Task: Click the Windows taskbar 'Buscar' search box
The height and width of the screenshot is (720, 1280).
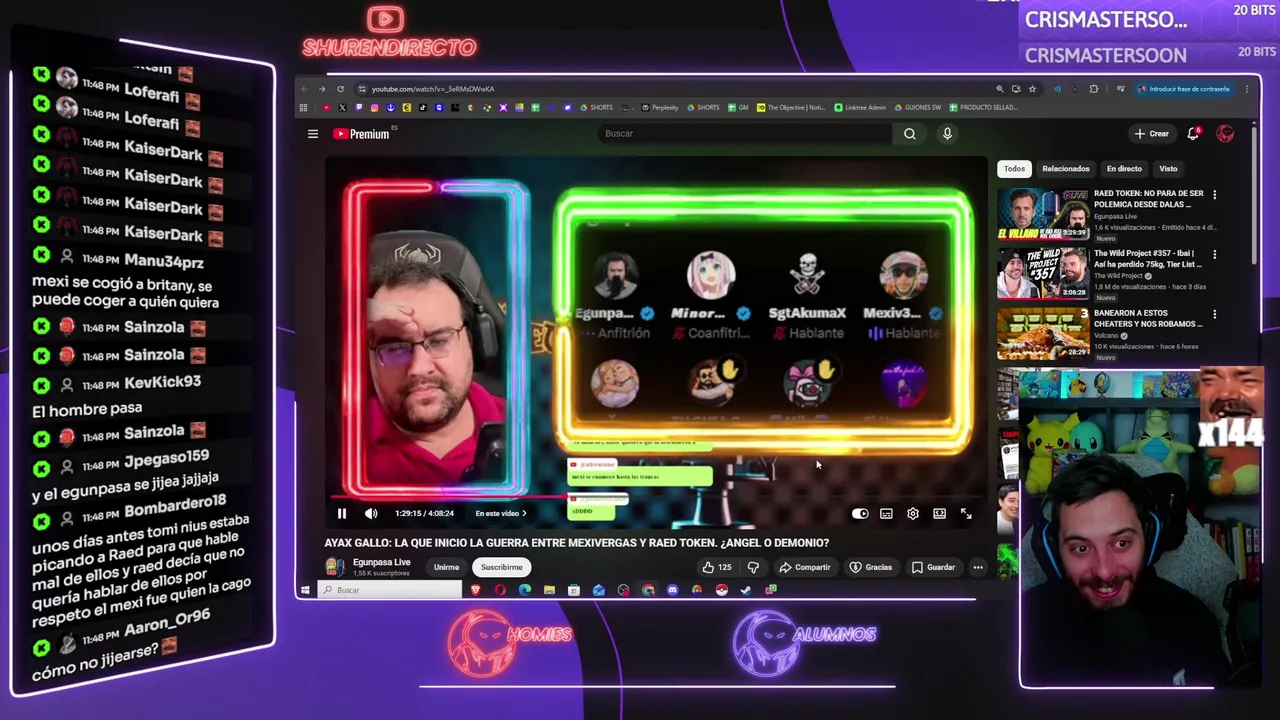Action: coord(390,590)
